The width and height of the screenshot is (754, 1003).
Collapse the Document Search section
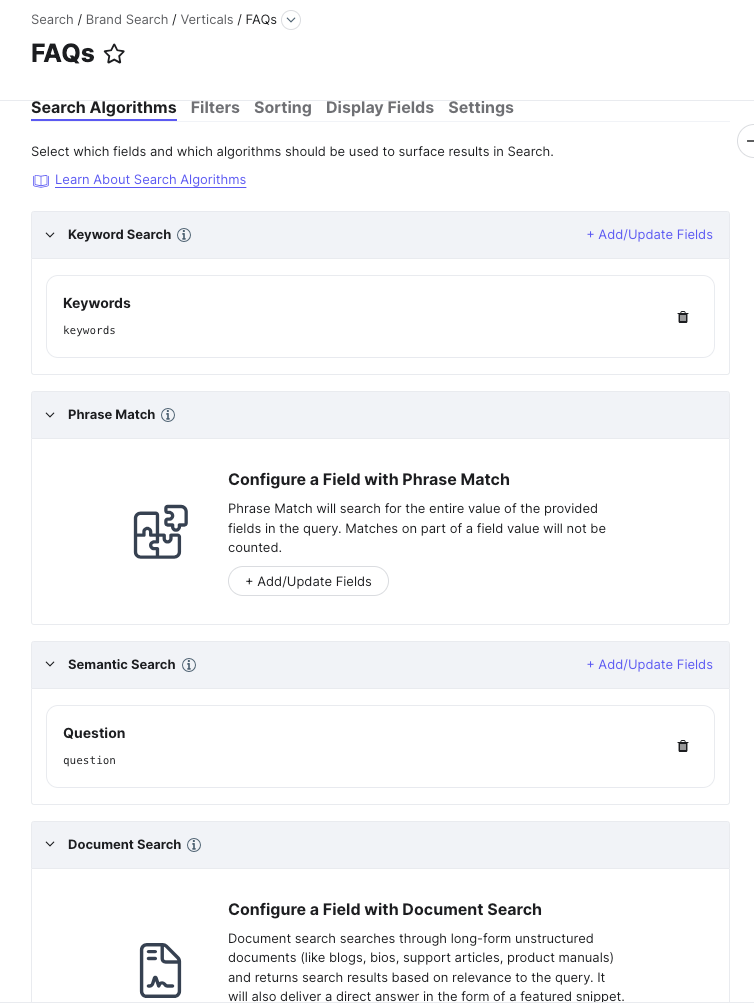50,844
